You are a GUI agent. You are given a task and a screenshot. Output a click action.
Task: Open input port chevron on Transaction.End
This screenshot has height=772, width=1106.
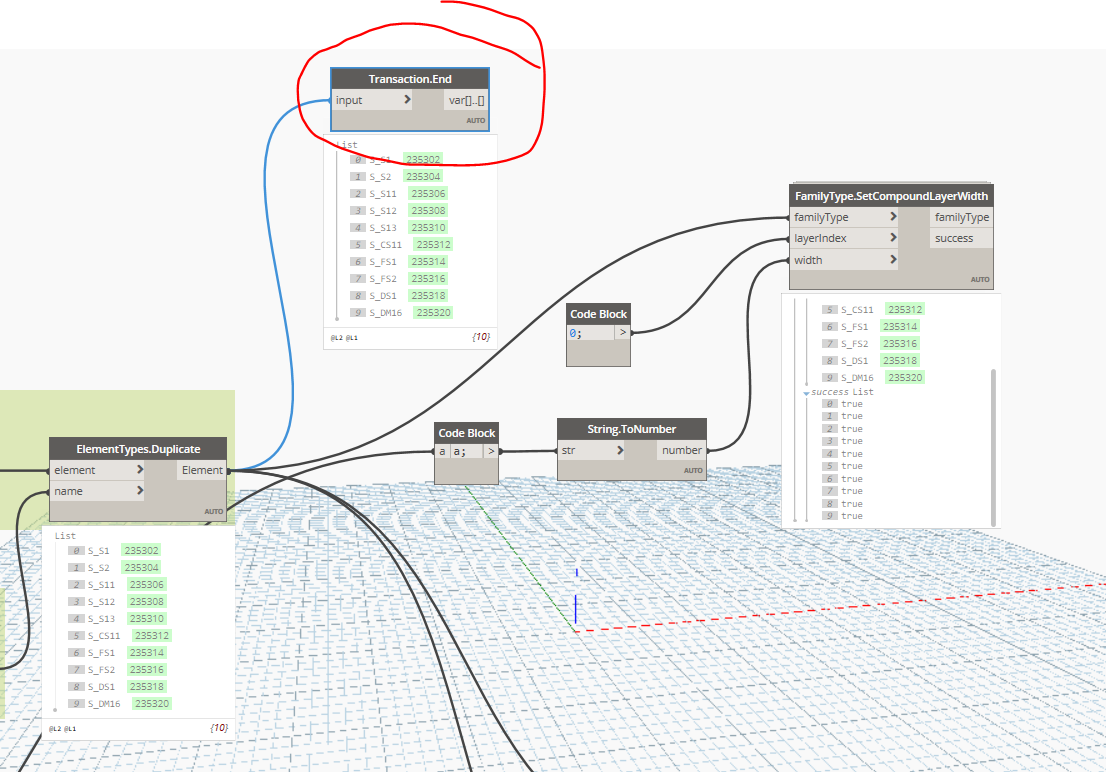tap(407, 99)
